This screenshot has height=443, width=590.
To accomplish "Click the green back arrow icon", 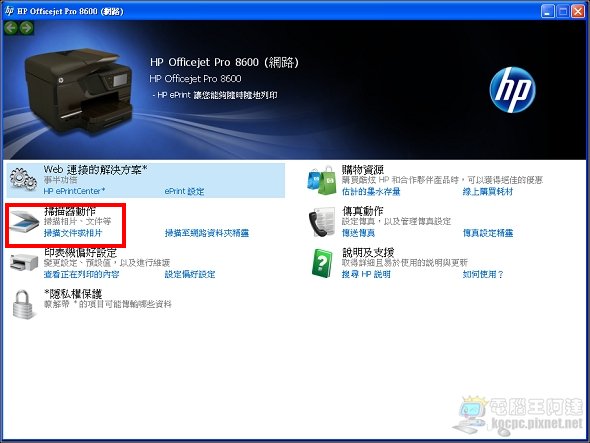I will click(11, 28).
